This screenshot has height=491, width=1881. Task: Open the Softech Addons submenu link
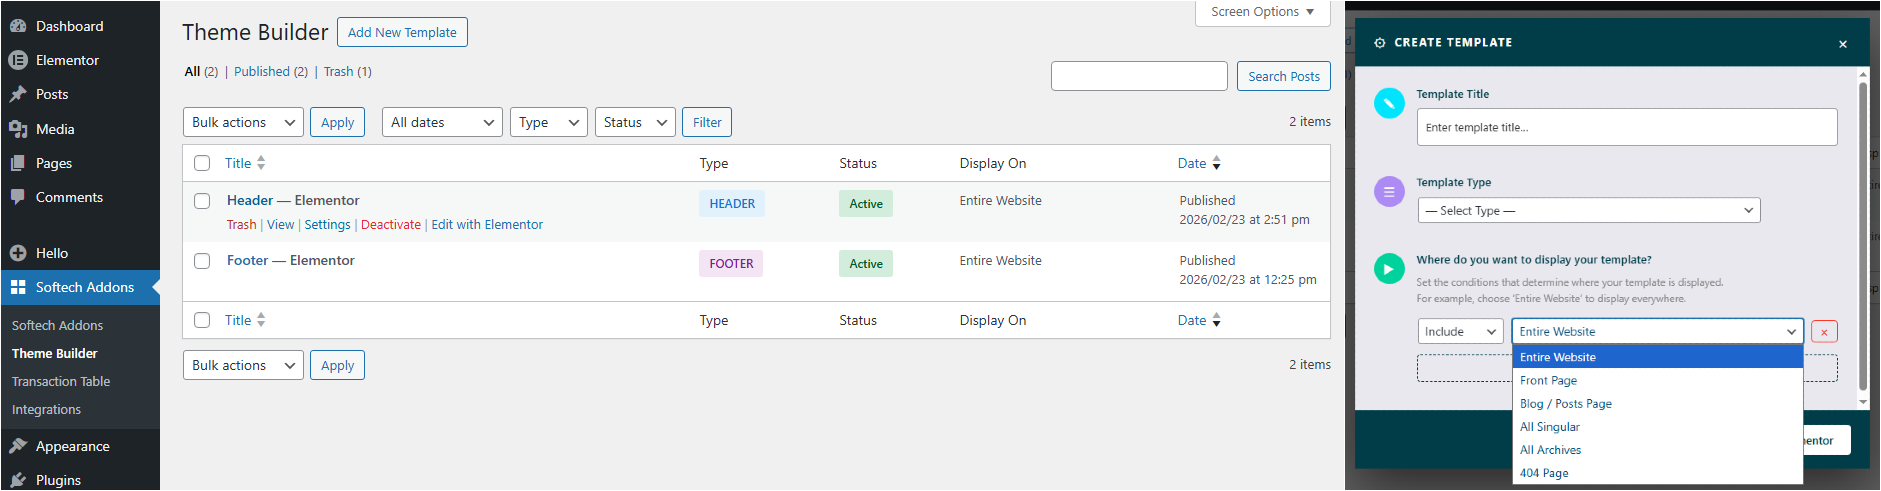[57, 325]
